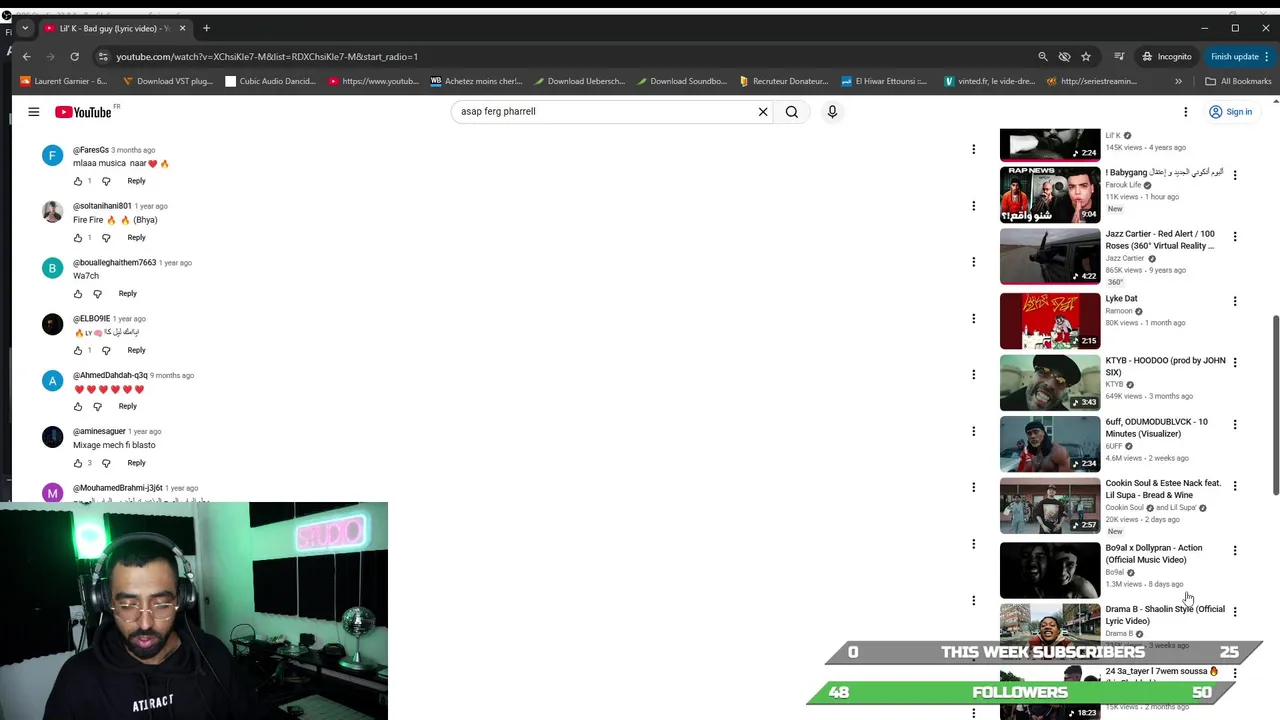Open options menu for @AhmedDahdah-q3q comment

[x=973, y=375]
